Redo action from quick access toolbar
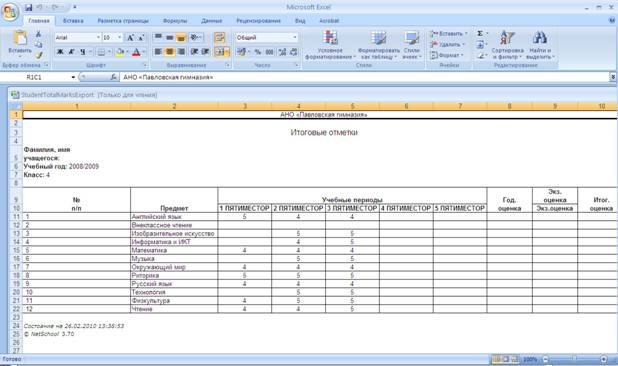The image size is (618, 366). click(x=56, y=7)
